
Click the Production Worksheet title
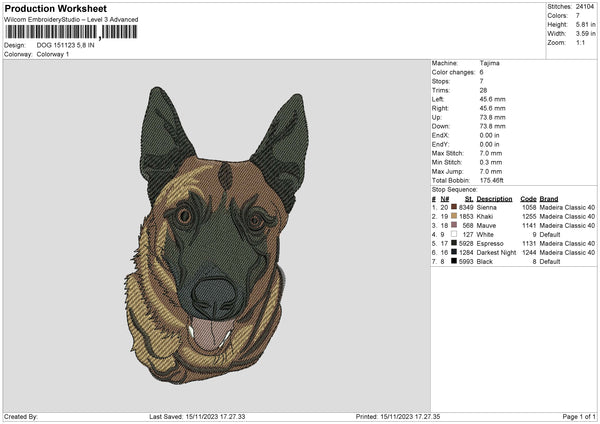click(48, 8)
